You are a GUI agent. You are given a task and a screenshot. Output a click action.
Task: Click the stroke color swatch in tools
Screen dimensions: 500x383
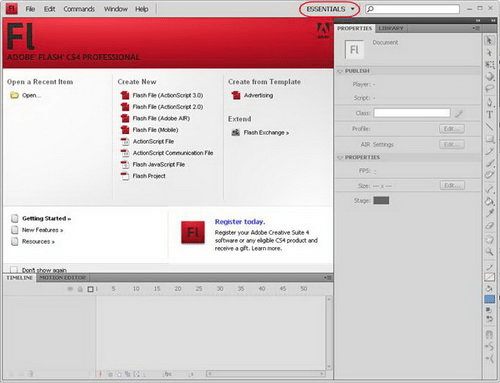(x=489, y=277)
